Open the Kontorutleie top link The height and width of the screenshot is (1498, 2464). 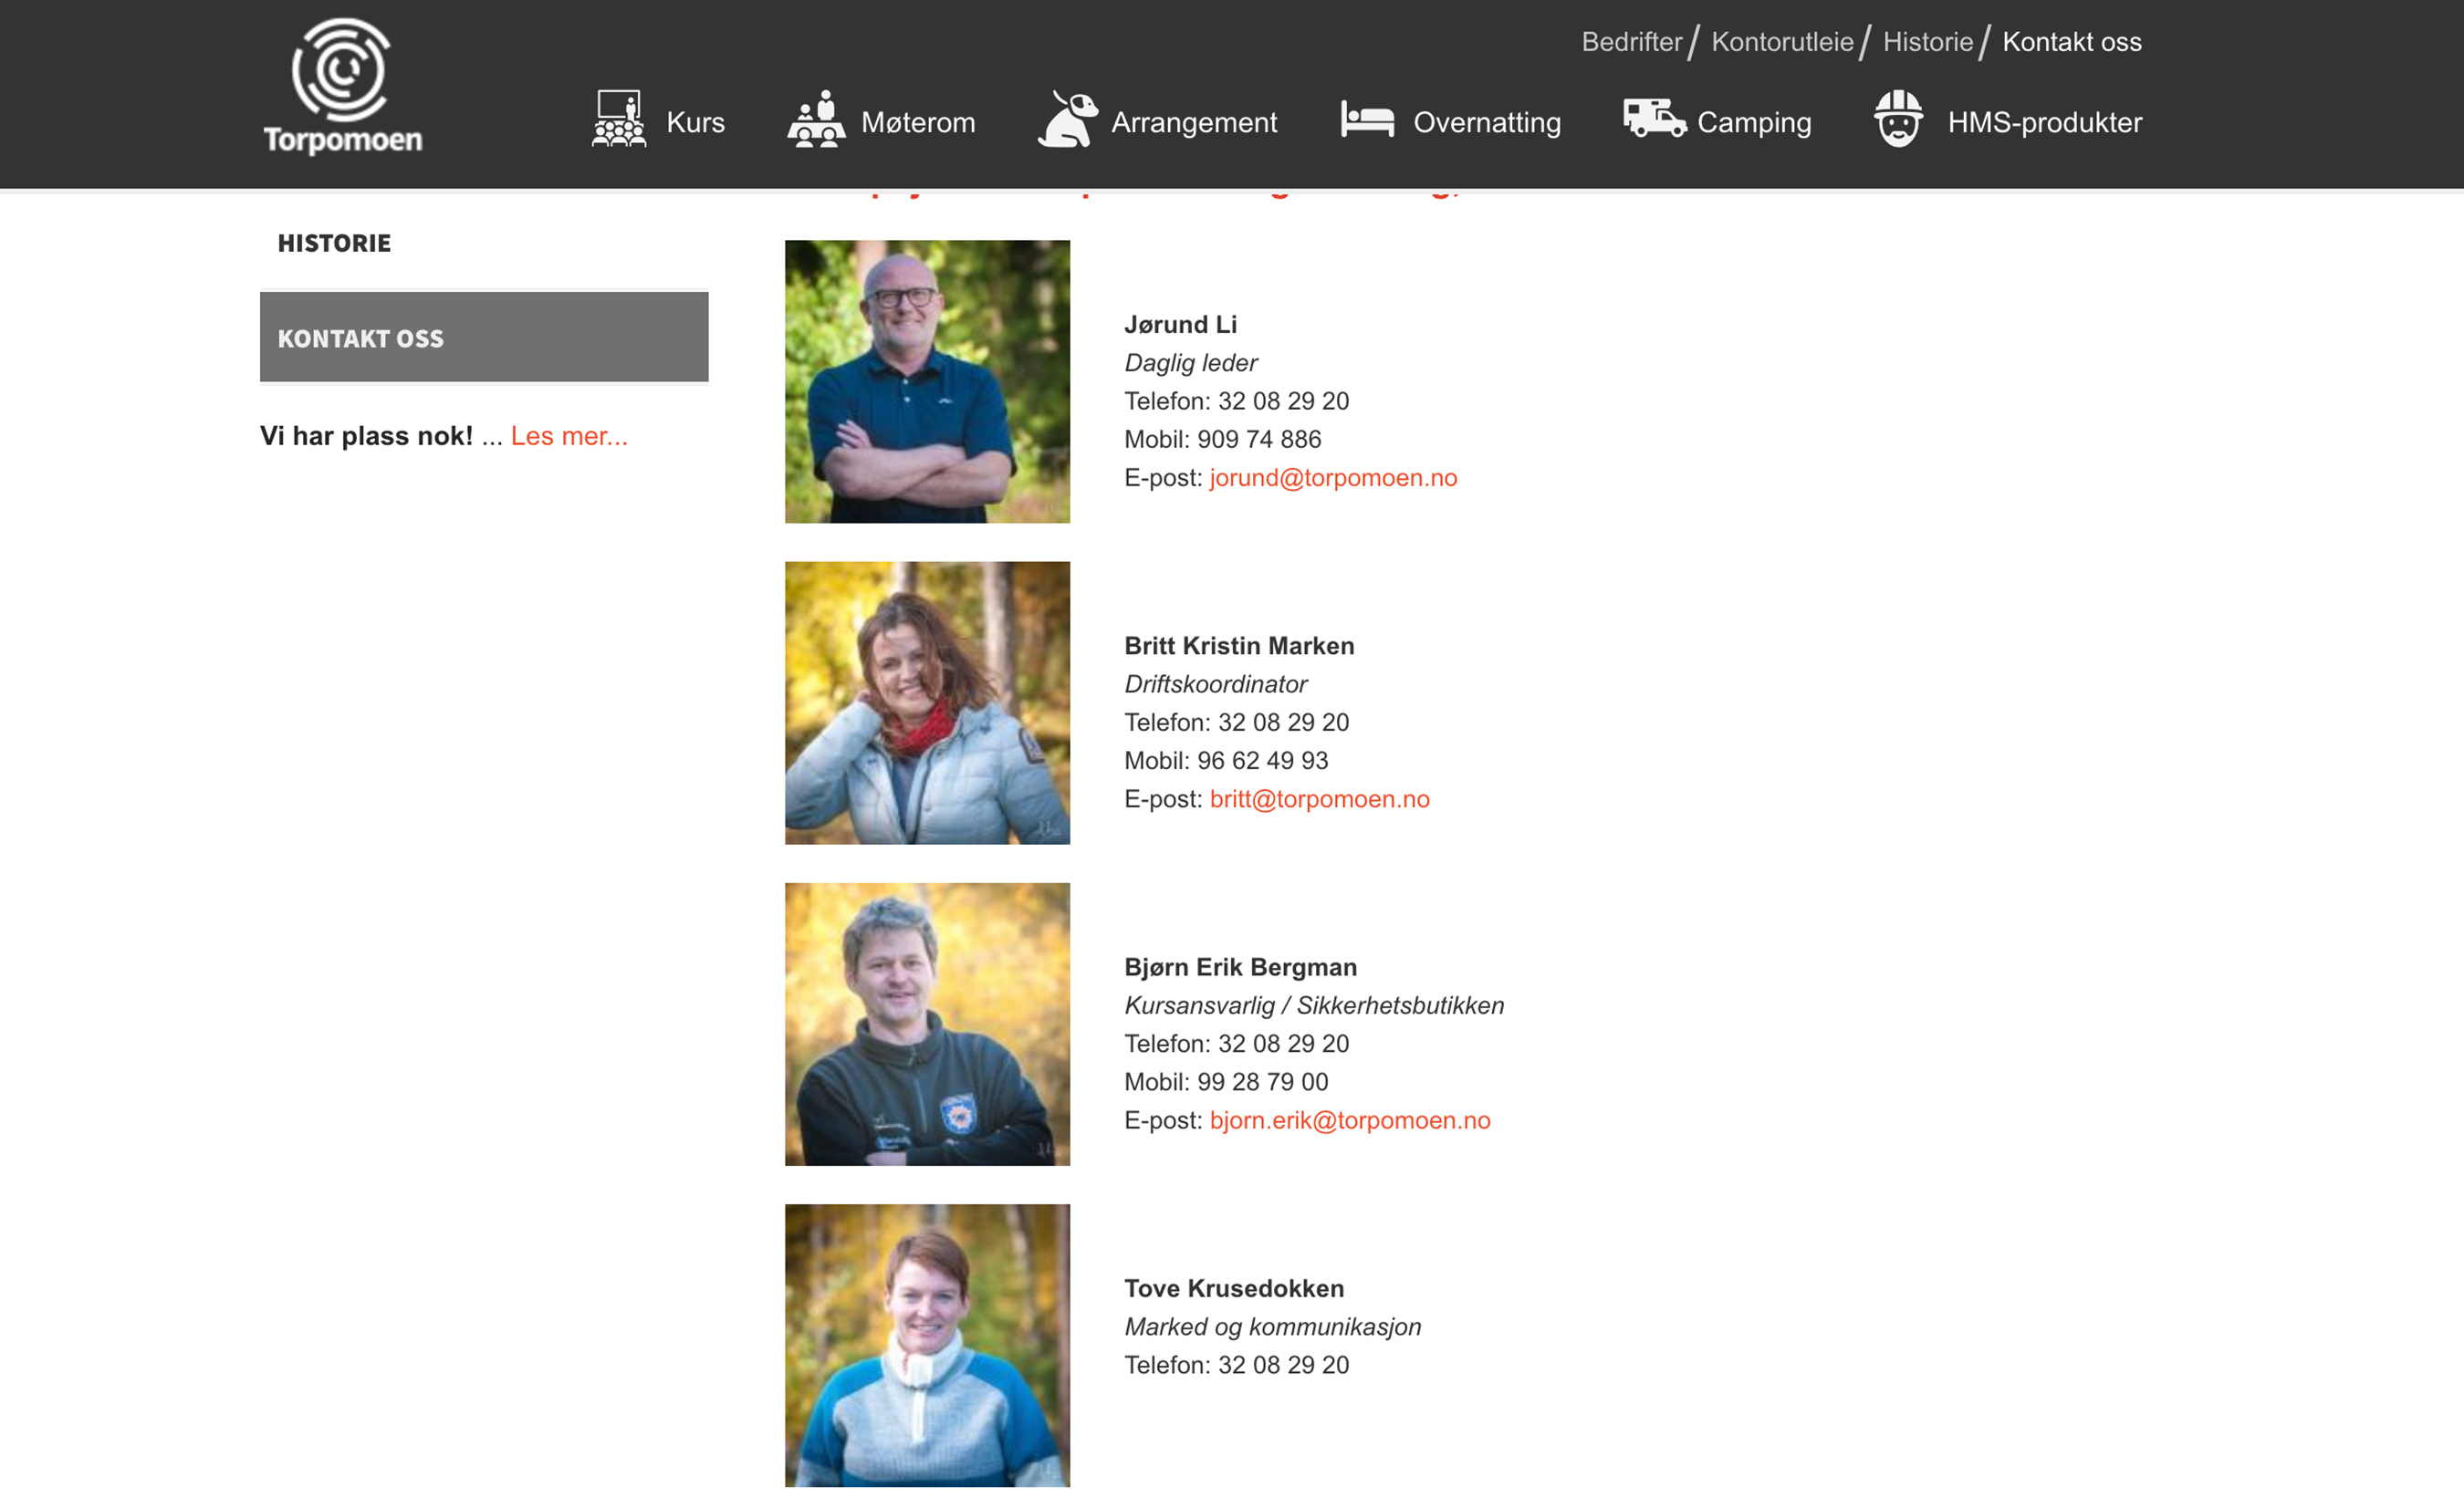[x=1782, y=42]
